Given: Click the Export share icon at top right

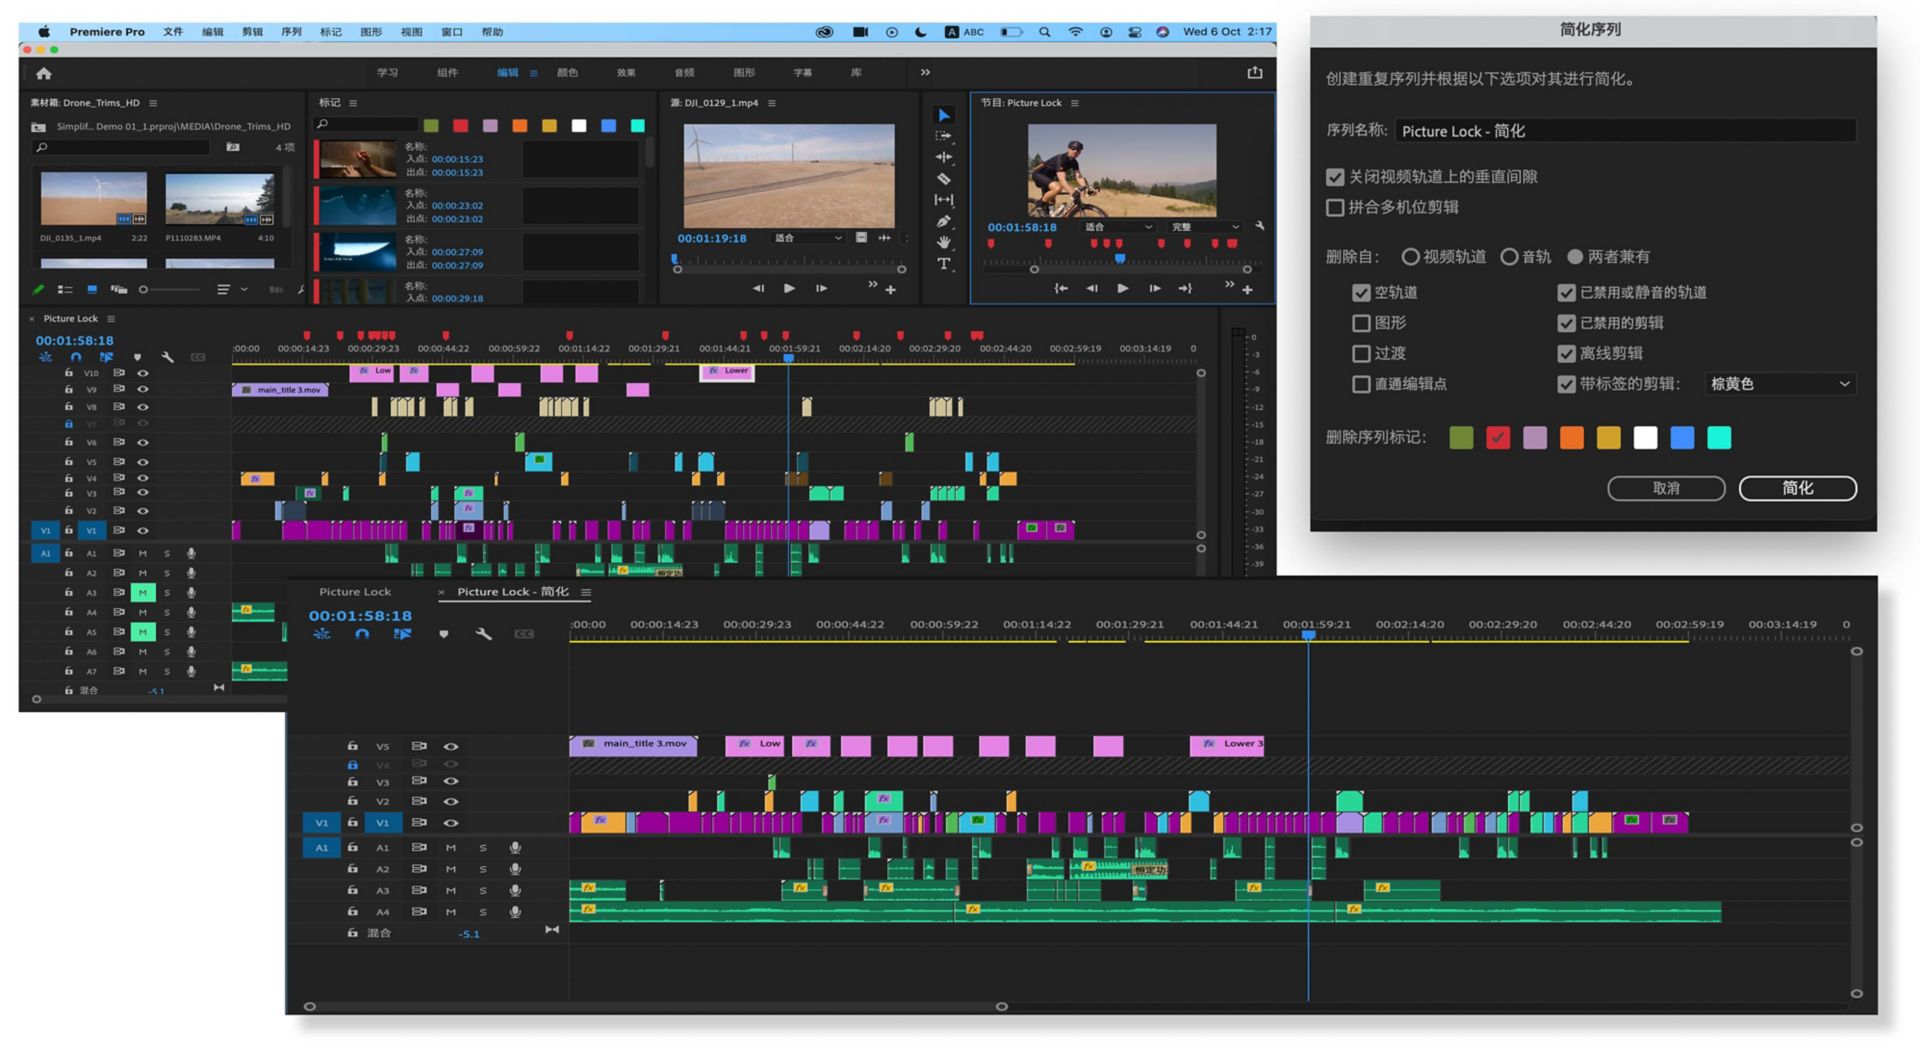Looking at the screenshot, I should (x=1255, y=73).
